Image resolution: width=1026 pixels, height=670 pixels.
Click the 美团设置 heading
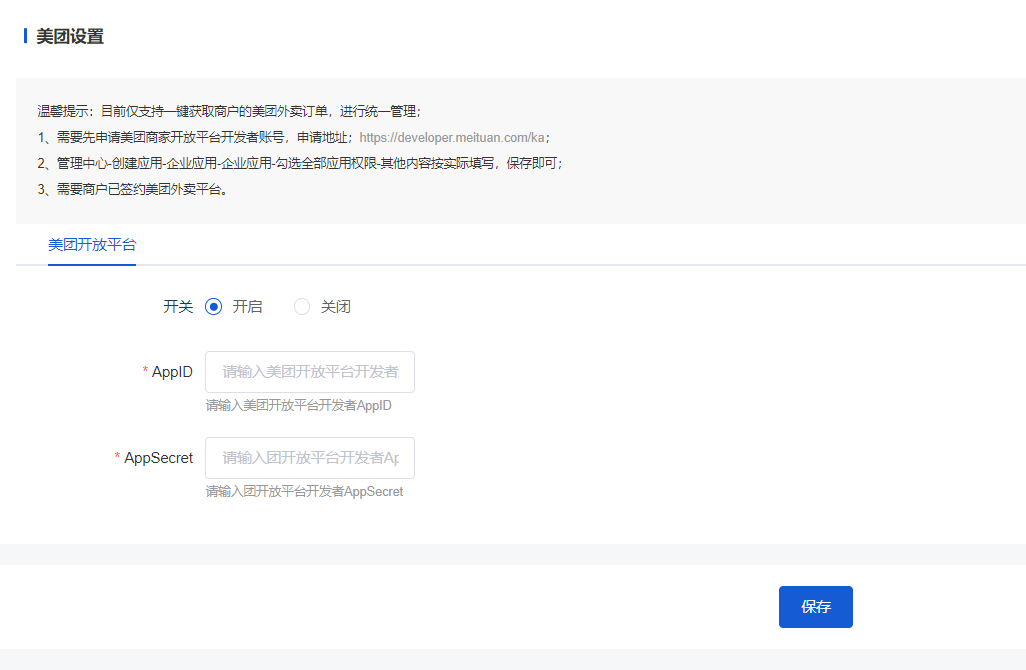(x=69, y=36)
